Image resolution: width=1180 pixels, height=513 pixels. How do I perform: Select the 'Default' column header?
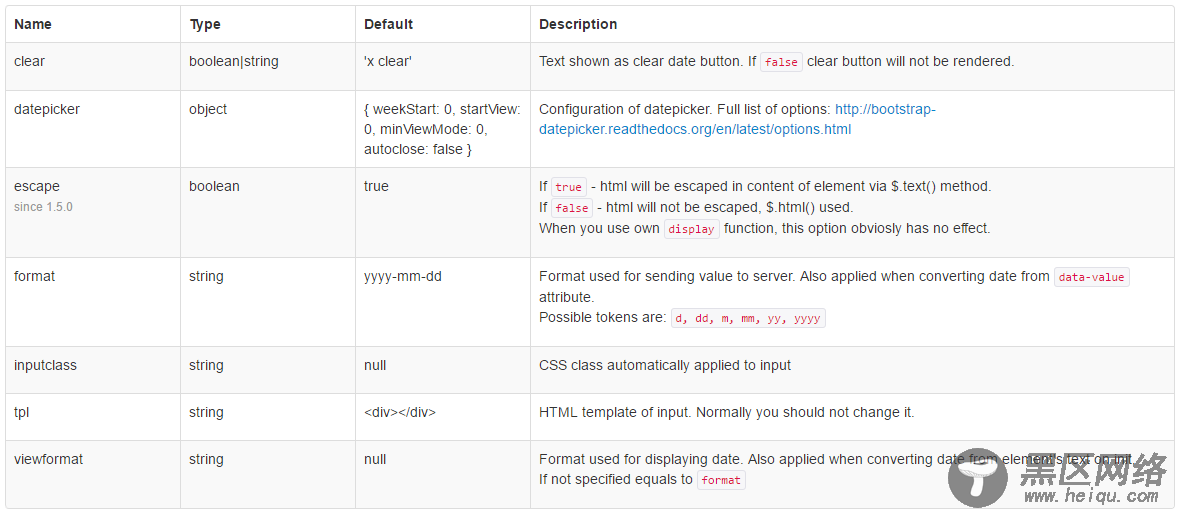pyautogui.click(x=388, y=24)
